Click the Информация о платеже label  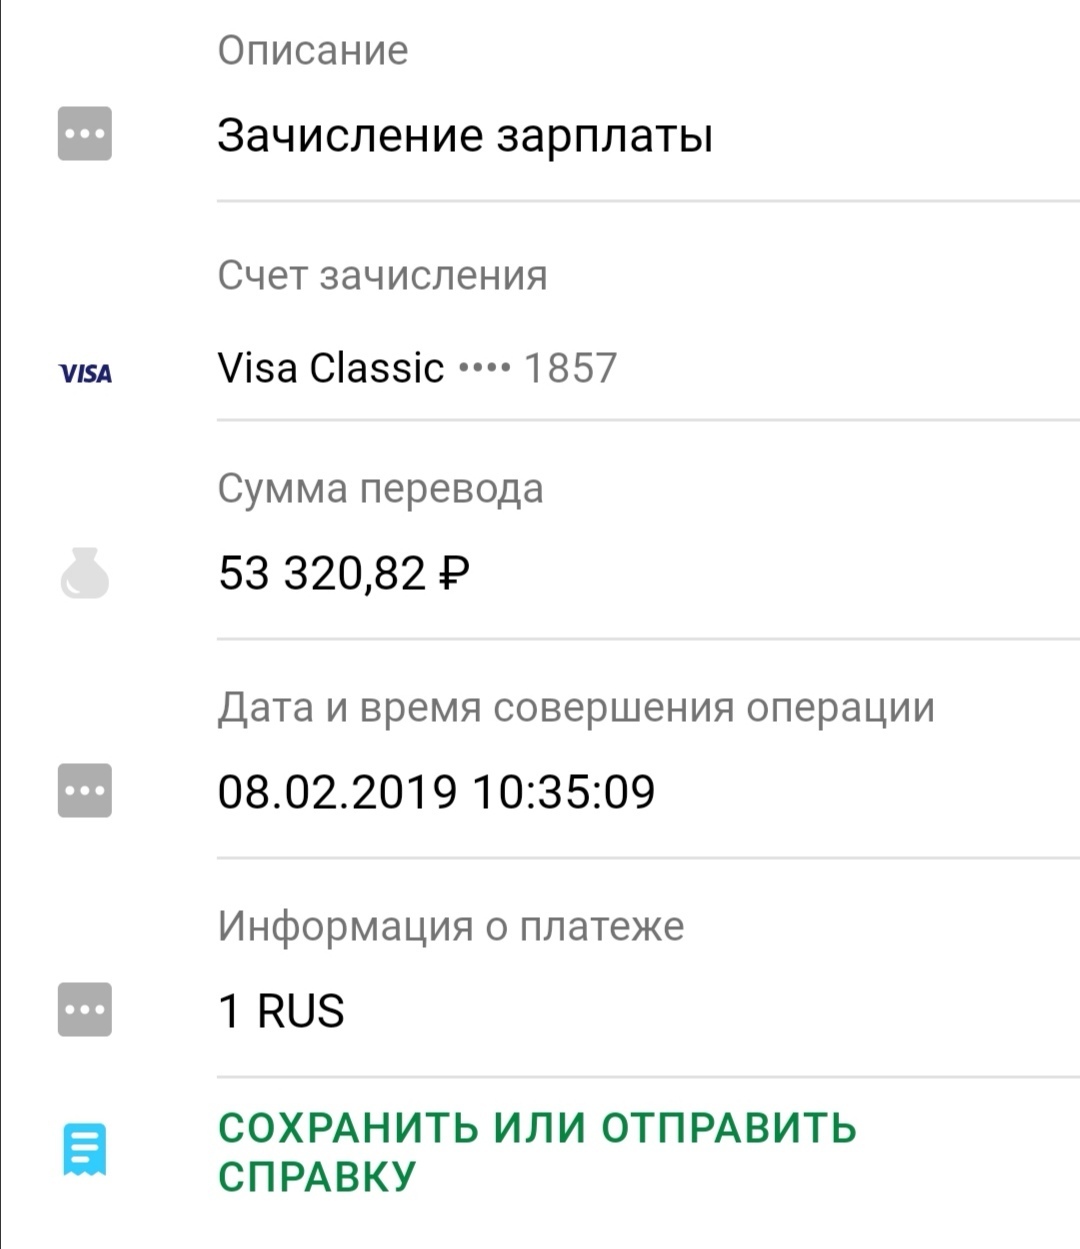point(451,926)
